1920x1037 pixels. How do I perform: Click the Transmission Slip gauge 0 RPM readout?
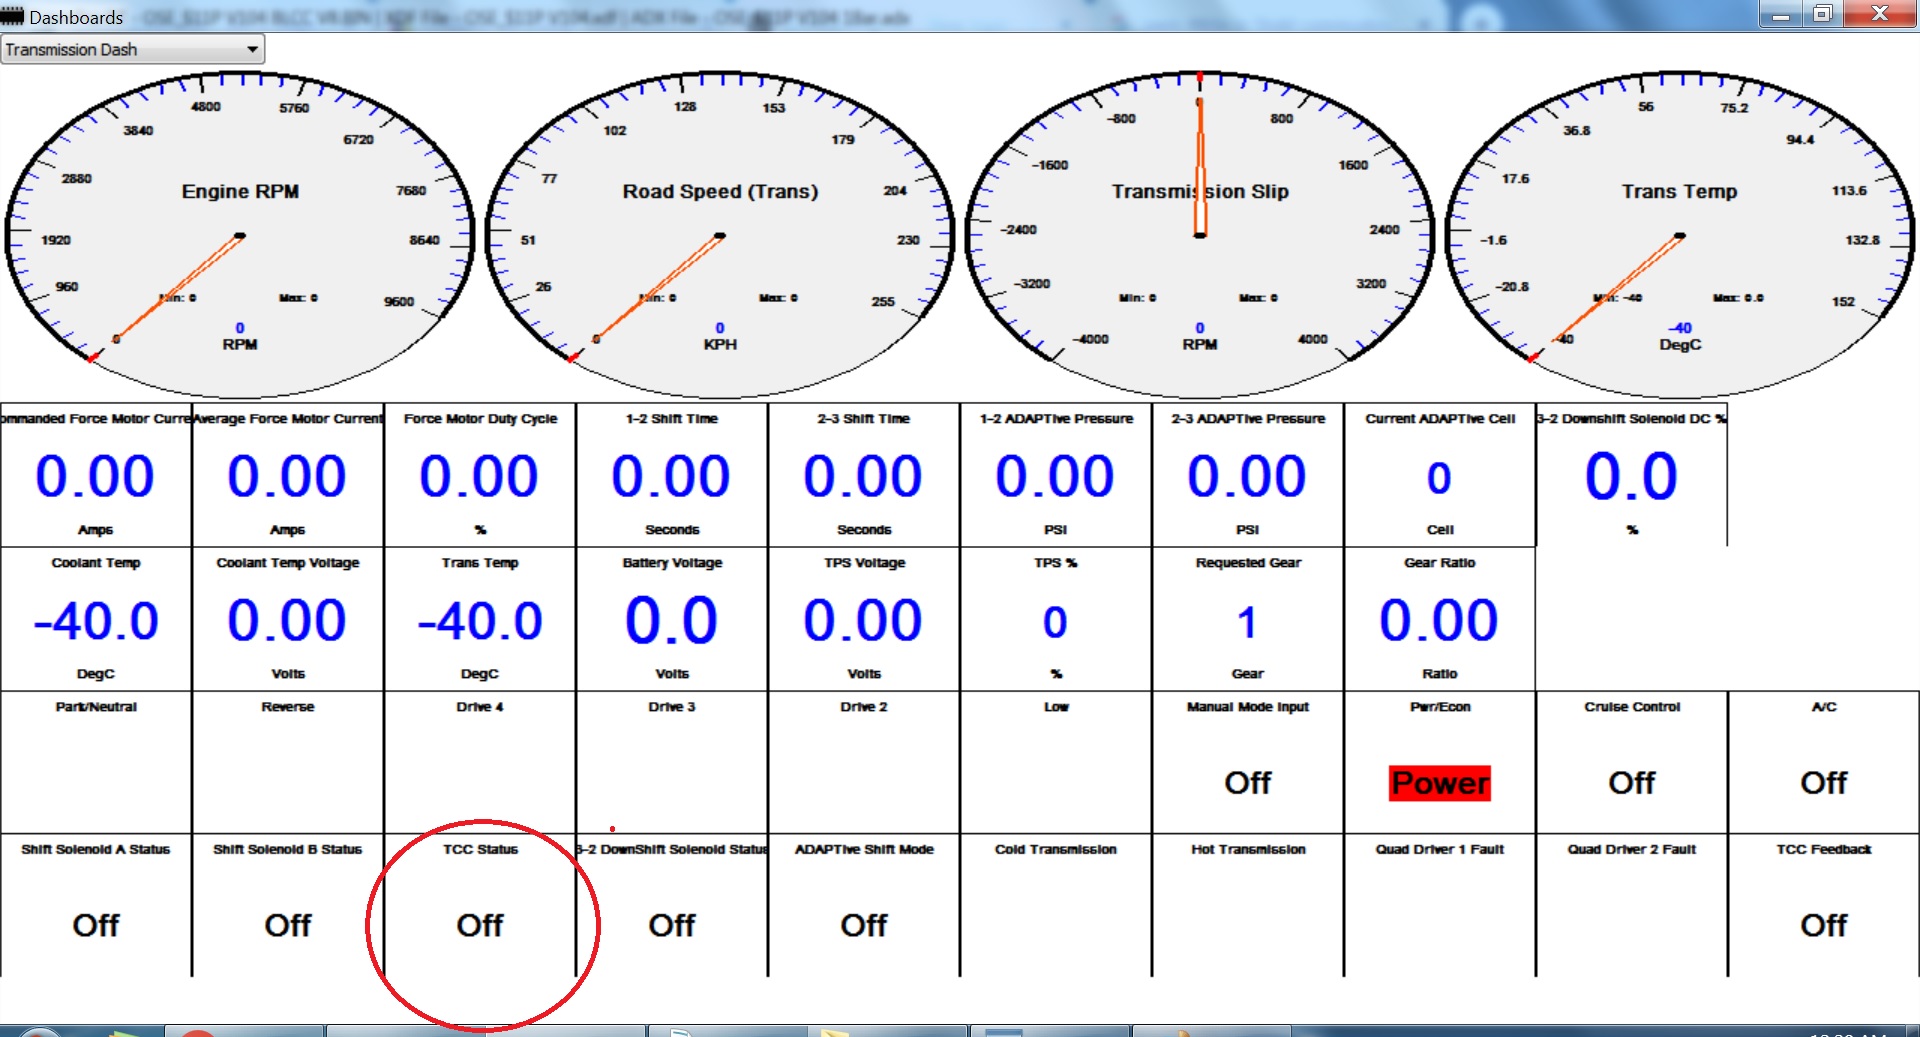[1200, 336]
